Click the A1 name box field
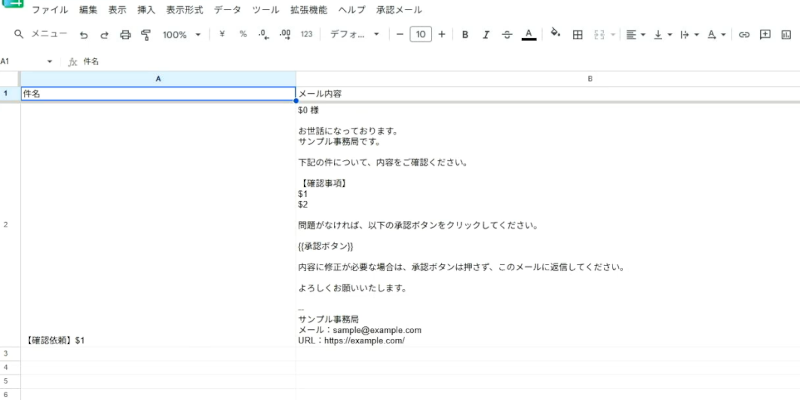This screenshot has height=400, width=800. click(x=27, y=61)
